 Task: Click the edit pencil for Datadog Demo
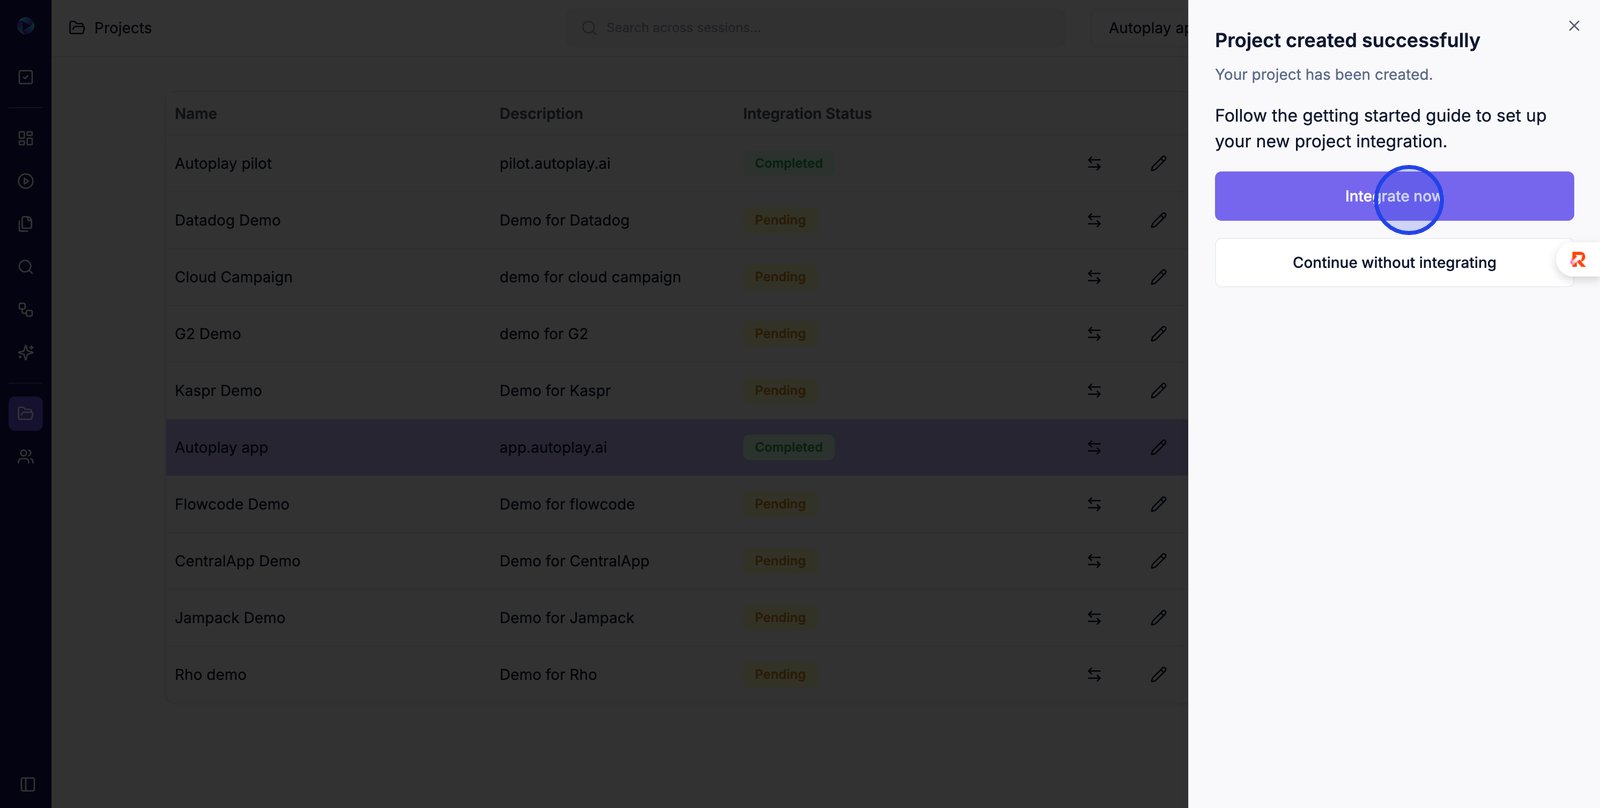[x=1158, y=220]
